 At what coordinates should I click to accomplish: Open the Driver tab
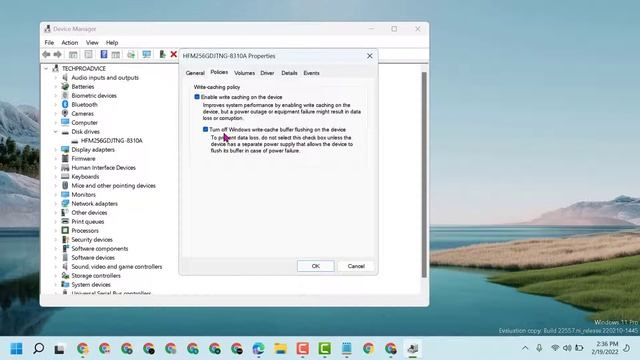tap(267, 73)
